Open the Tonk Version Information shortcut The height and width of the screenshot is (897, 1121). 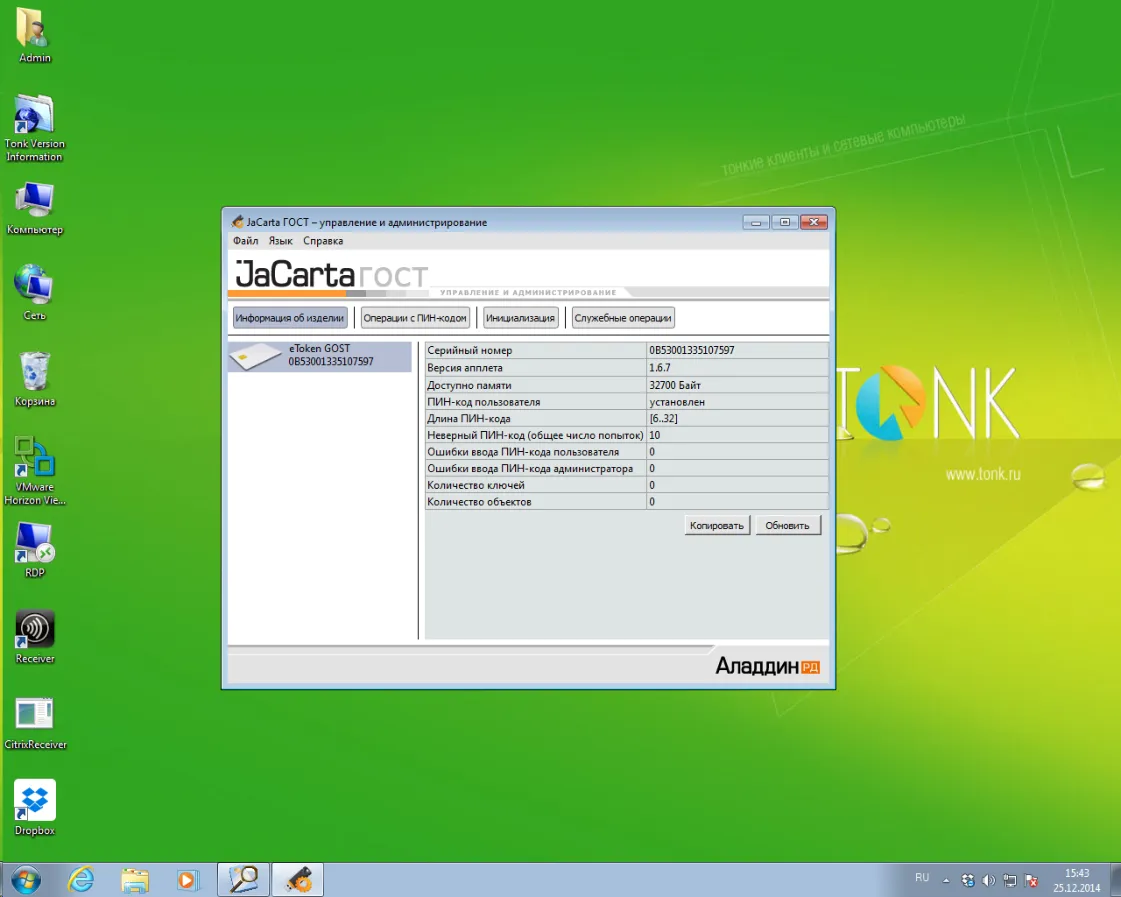[x=34, y=129]
